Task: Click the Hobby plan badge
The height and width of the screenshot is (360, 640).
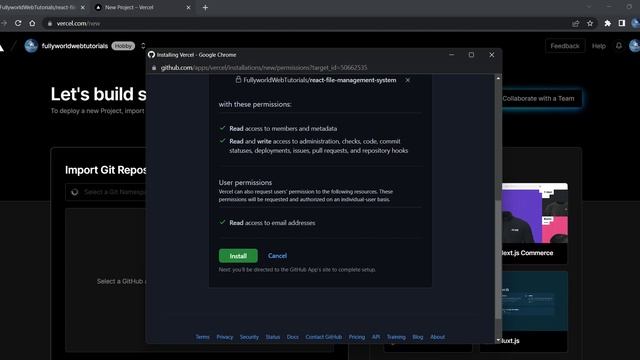Action: pos(123,46)
